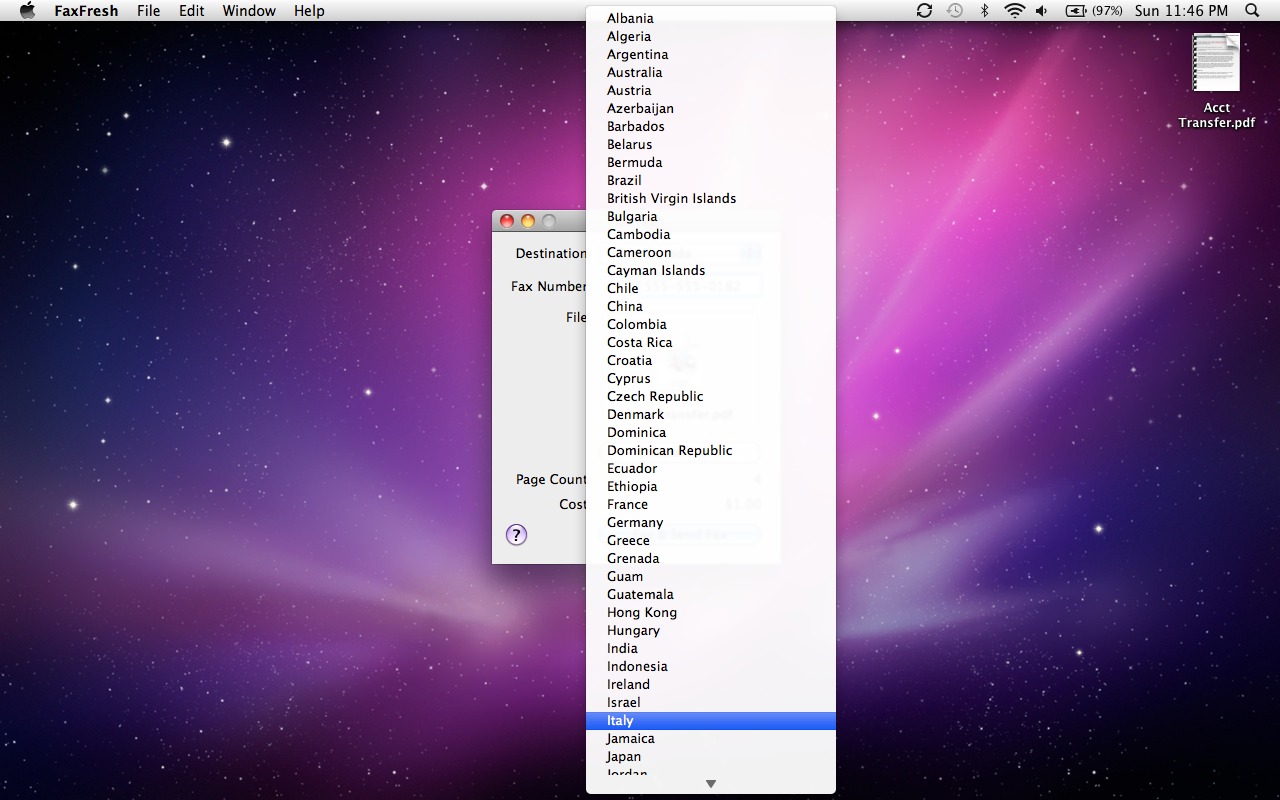The width and height of the screenshot is (1280, 800).
Task: Choose Bermuda in the popup menu
Action: [711, 162]
